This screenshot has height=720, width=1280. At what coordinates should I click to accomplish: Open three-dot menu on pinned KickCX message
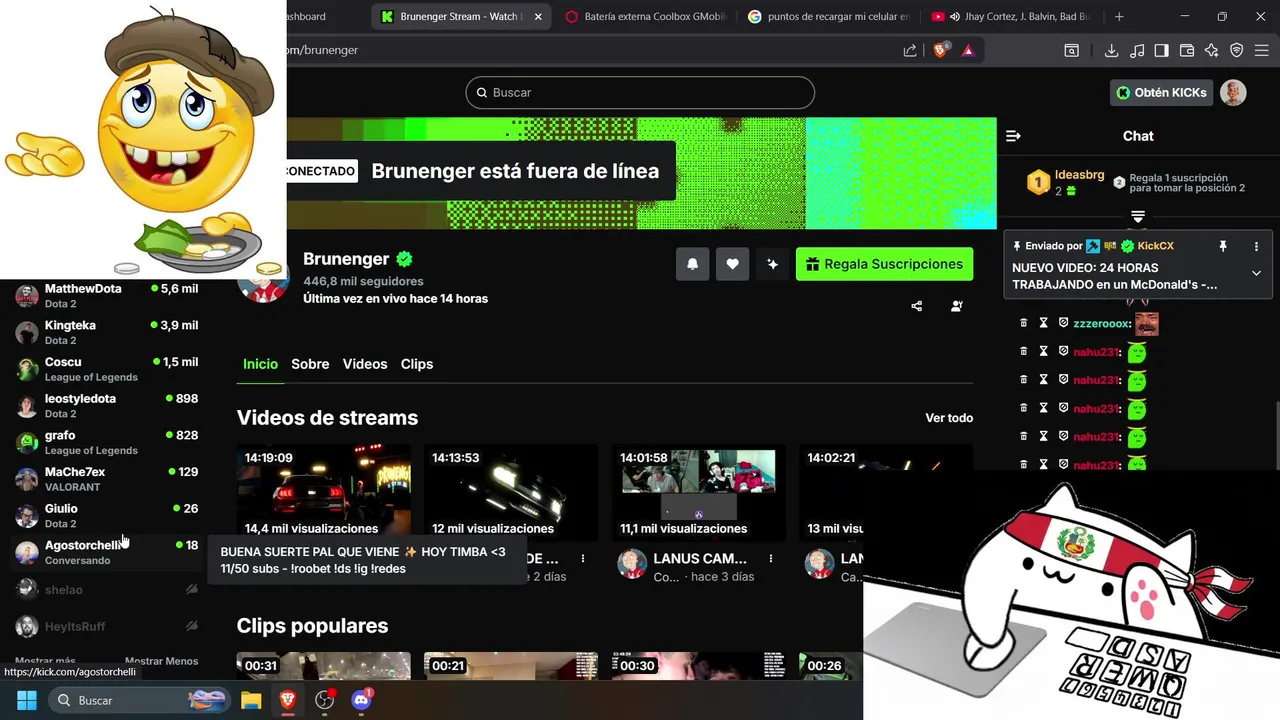[1256, 246]
